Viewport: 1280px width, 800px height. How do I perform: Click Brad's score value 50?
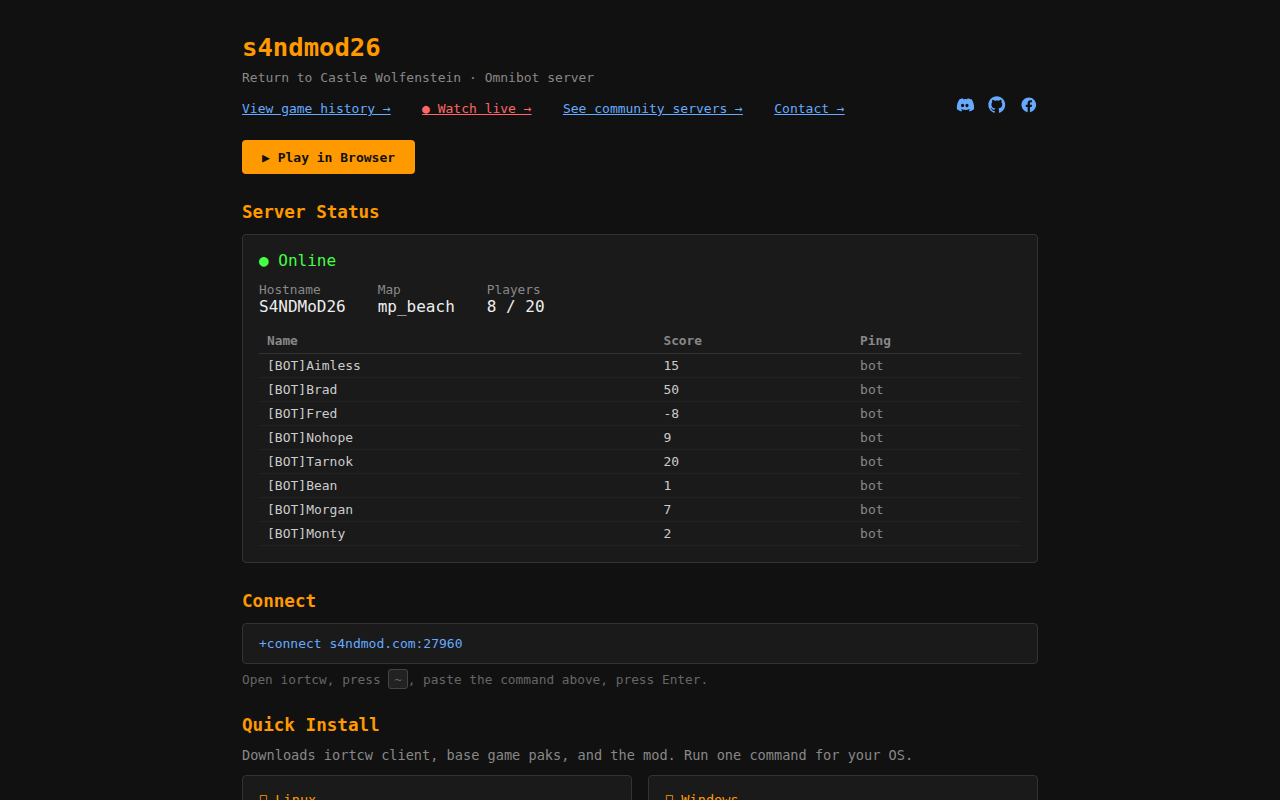pyautogui.click(x=671, y=390)
